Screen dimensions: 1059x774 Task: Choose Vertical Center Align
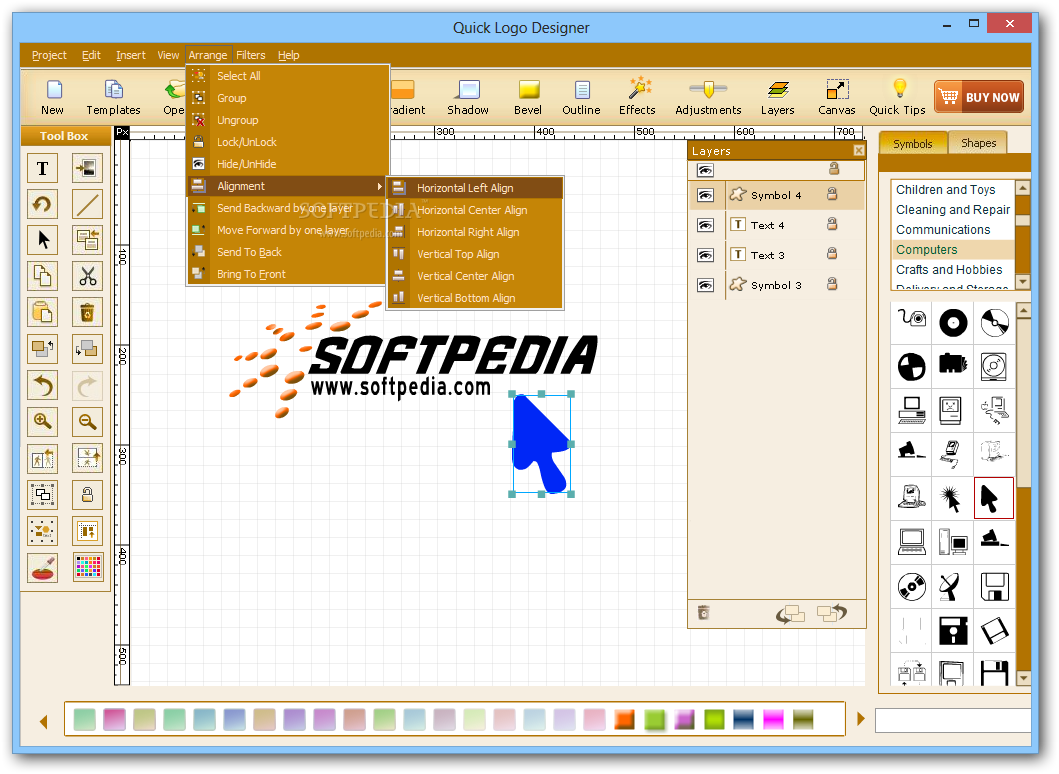[475, 276]
